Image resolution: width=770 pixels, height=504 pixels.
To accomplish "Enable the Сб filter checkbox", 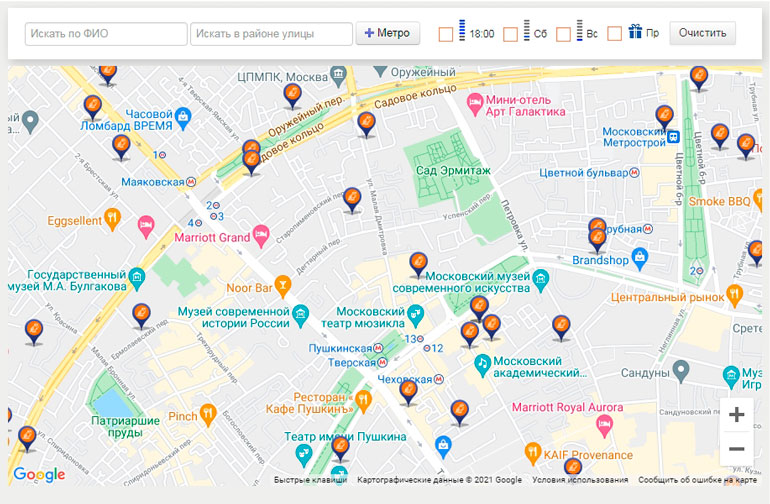I will click(510, 34).
